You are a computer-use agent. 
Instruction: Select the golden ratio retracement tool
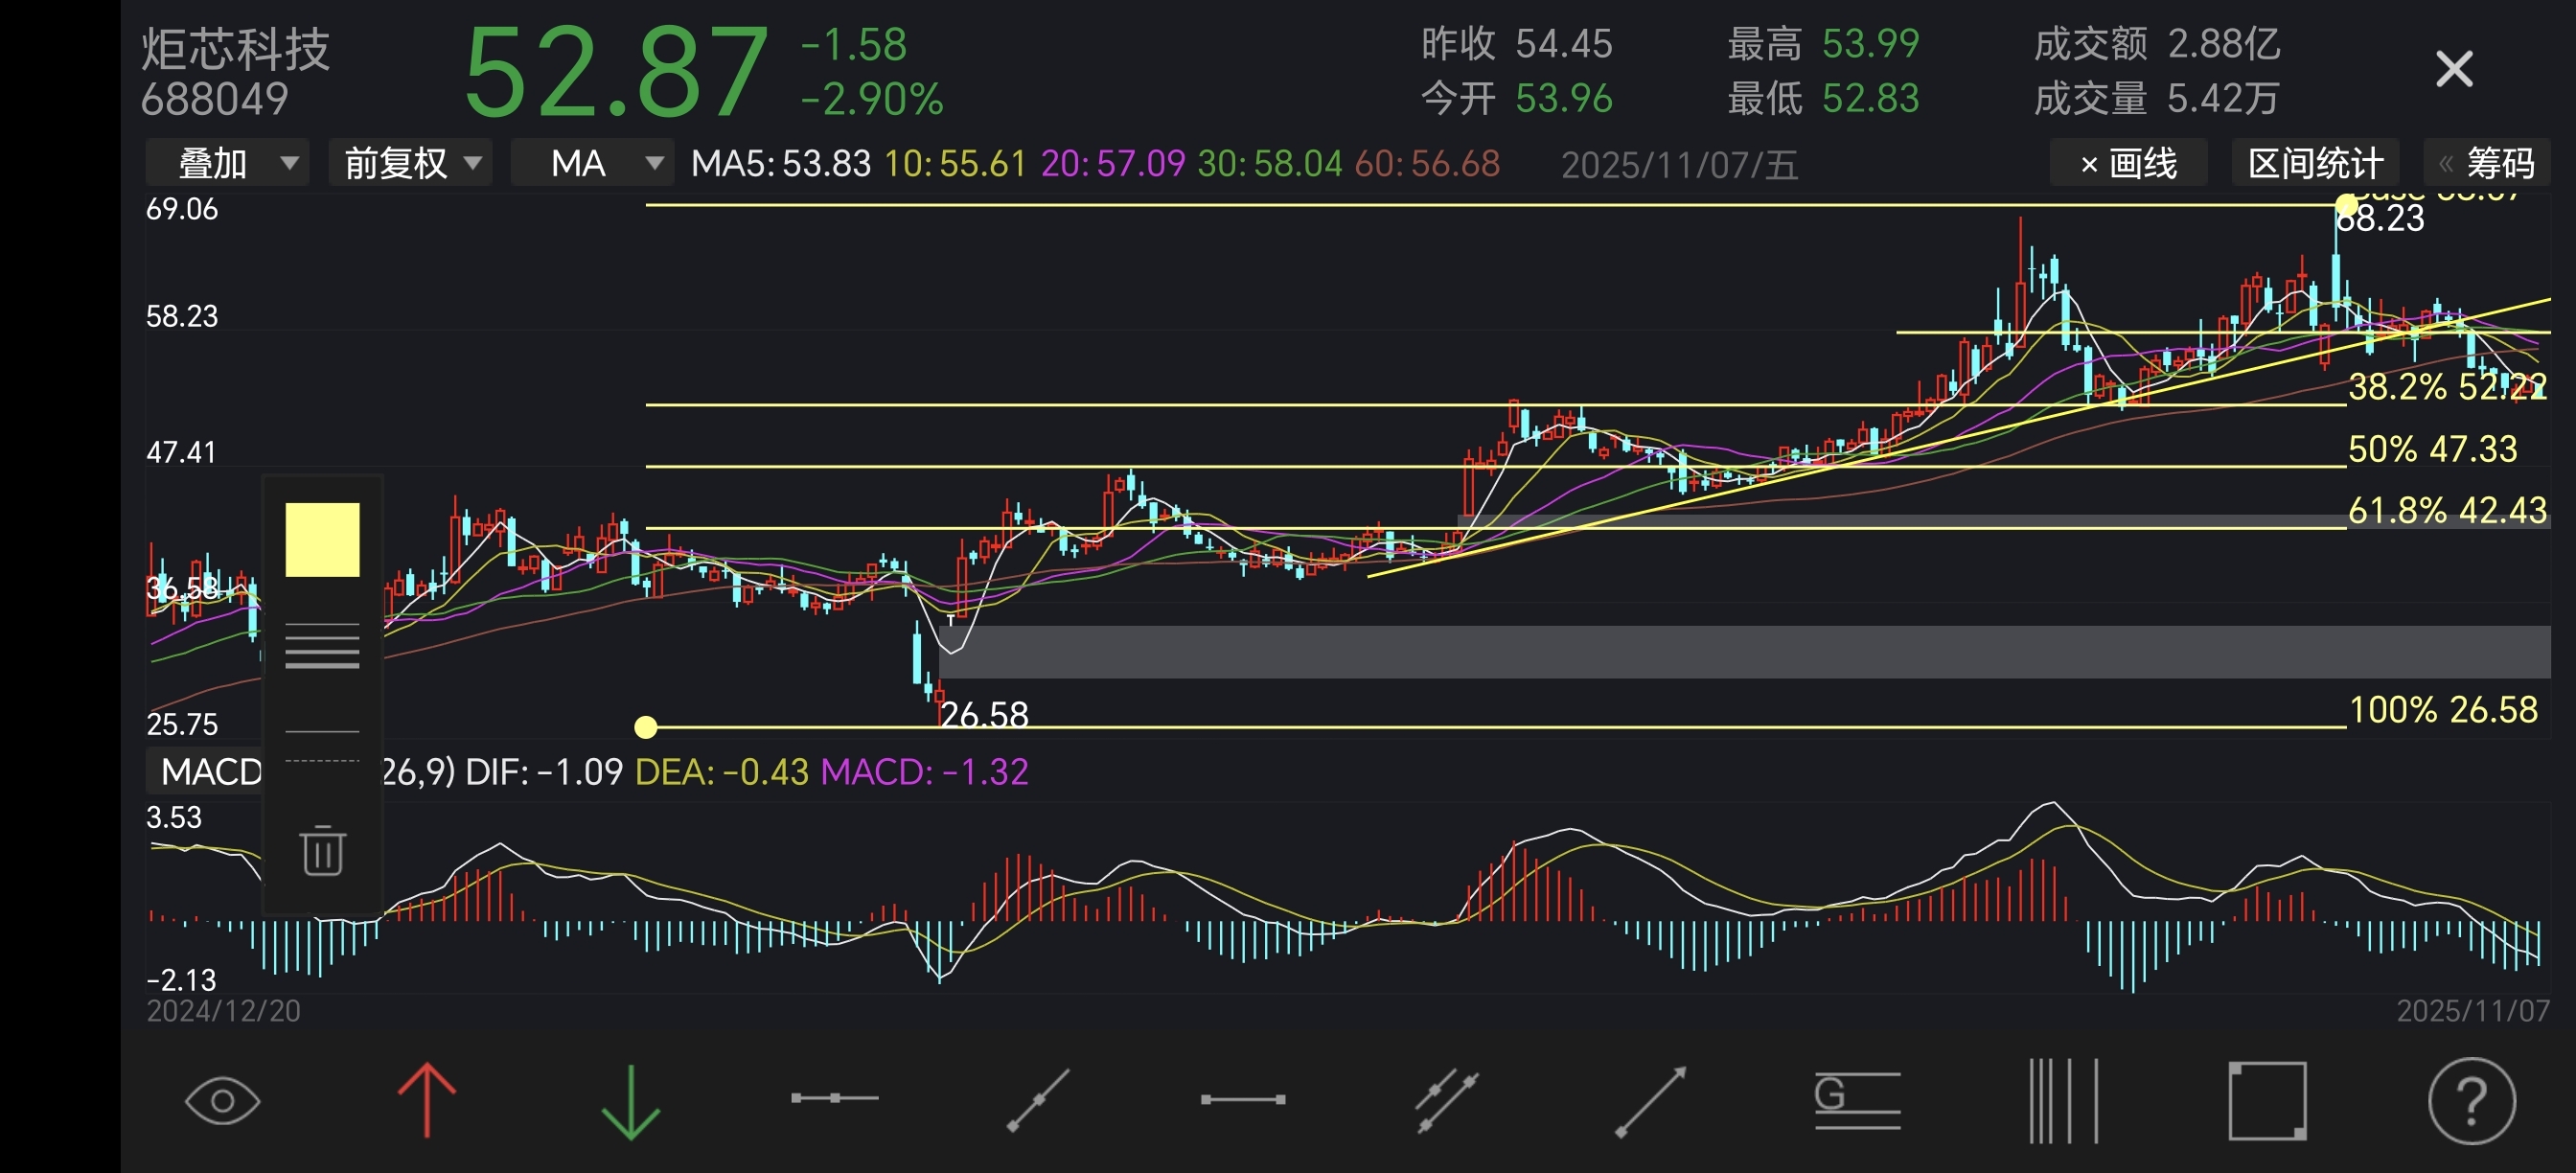[1857, 1101]
